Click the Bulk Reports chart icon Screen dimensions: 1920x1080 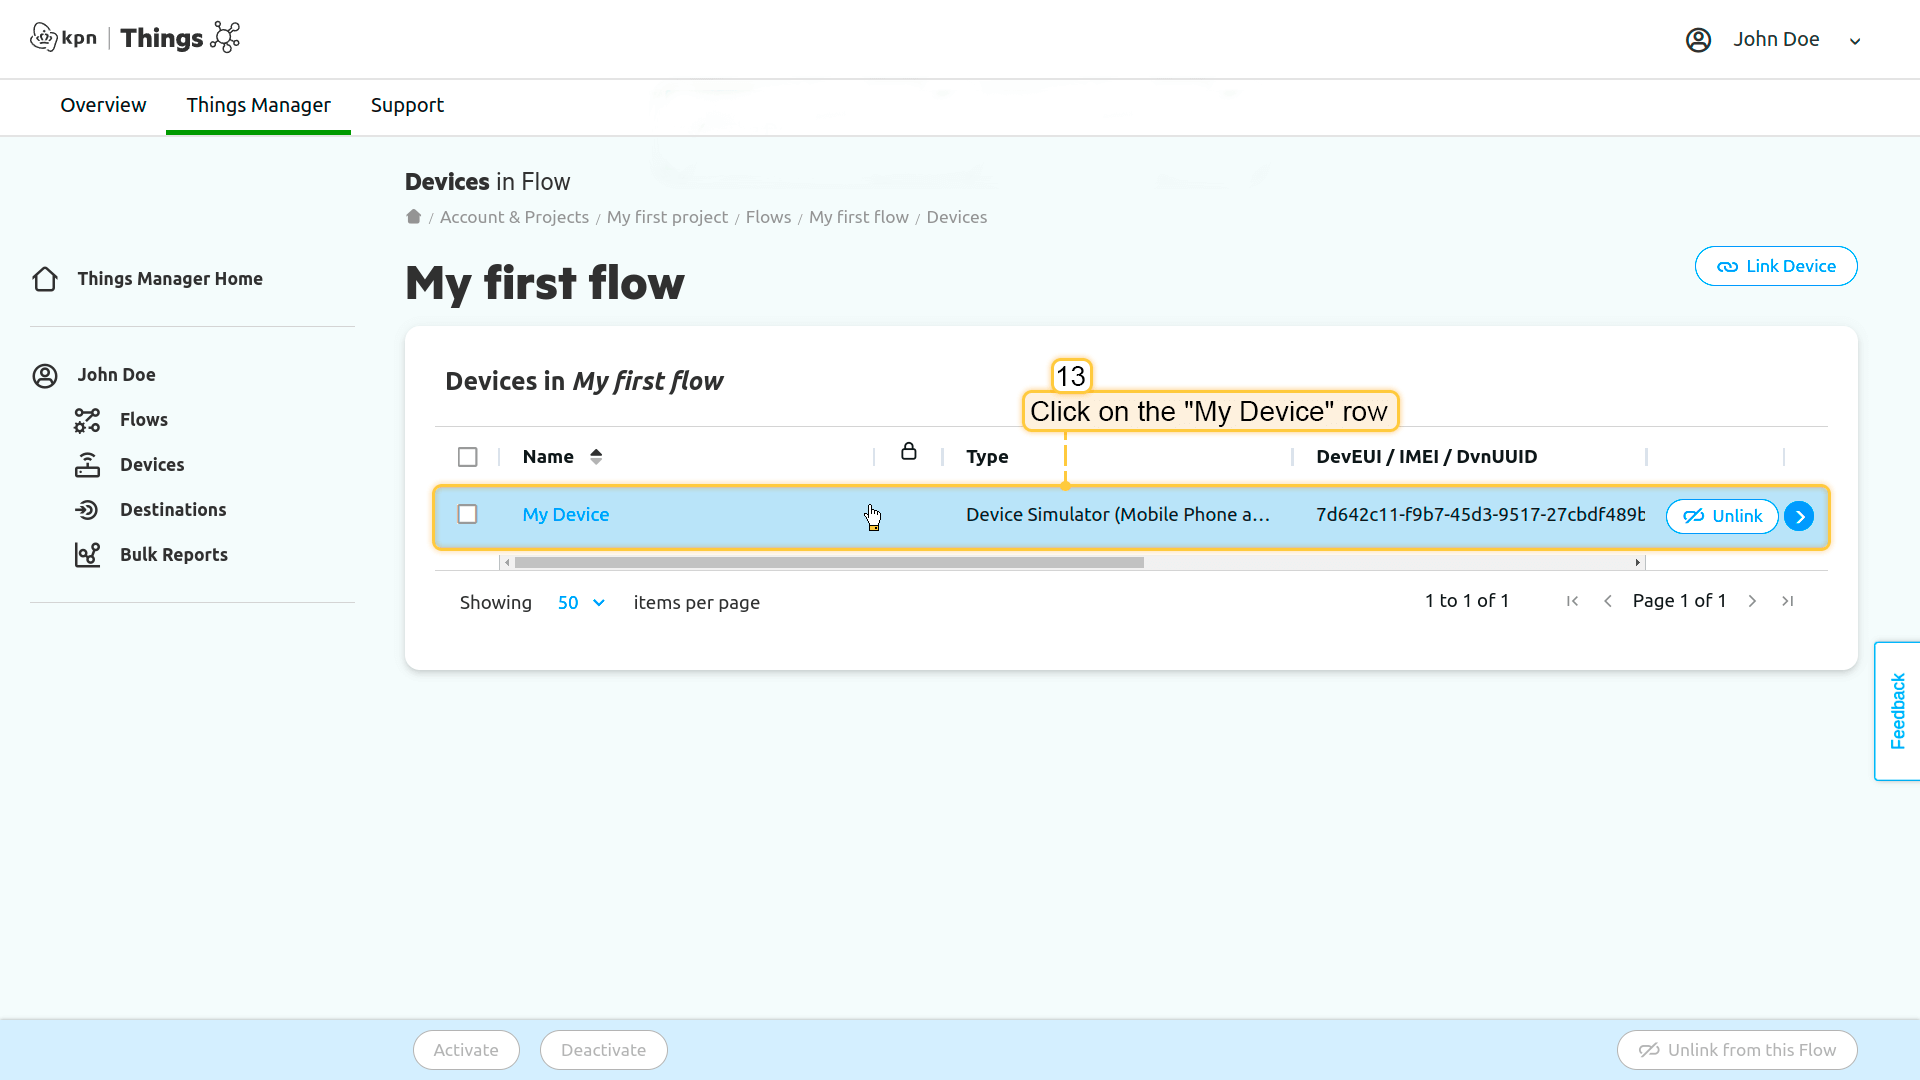click(x=87, y=555)
